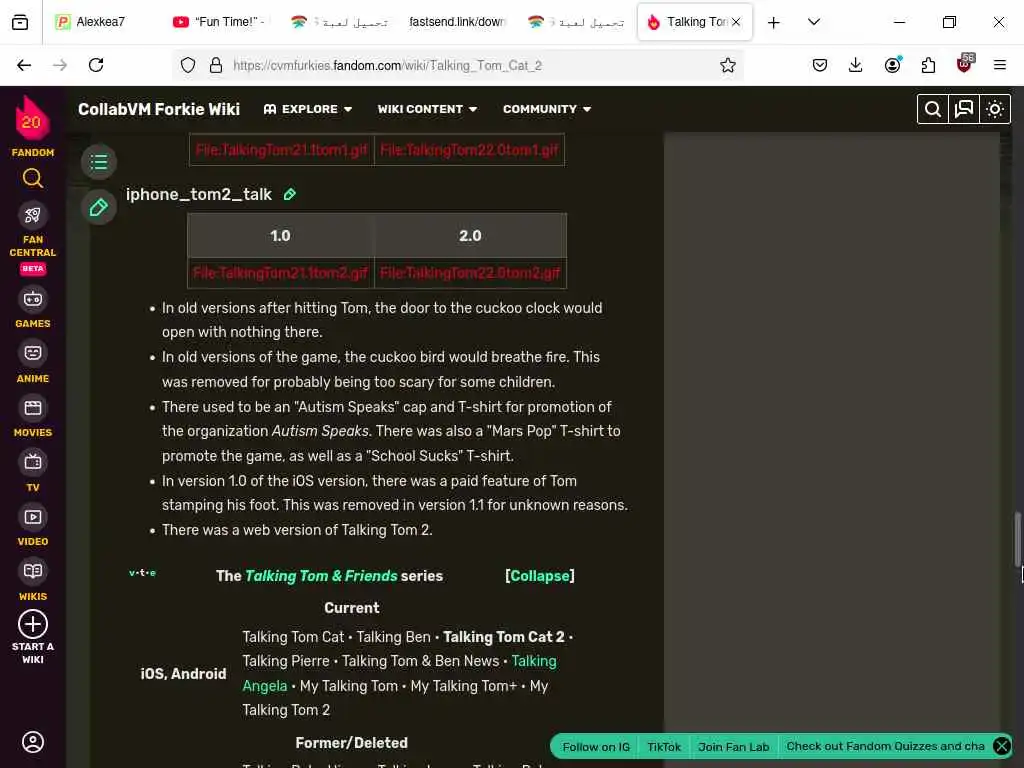
Task: Expand the Explore dropdown menu
Action: (x=308, y=109)
